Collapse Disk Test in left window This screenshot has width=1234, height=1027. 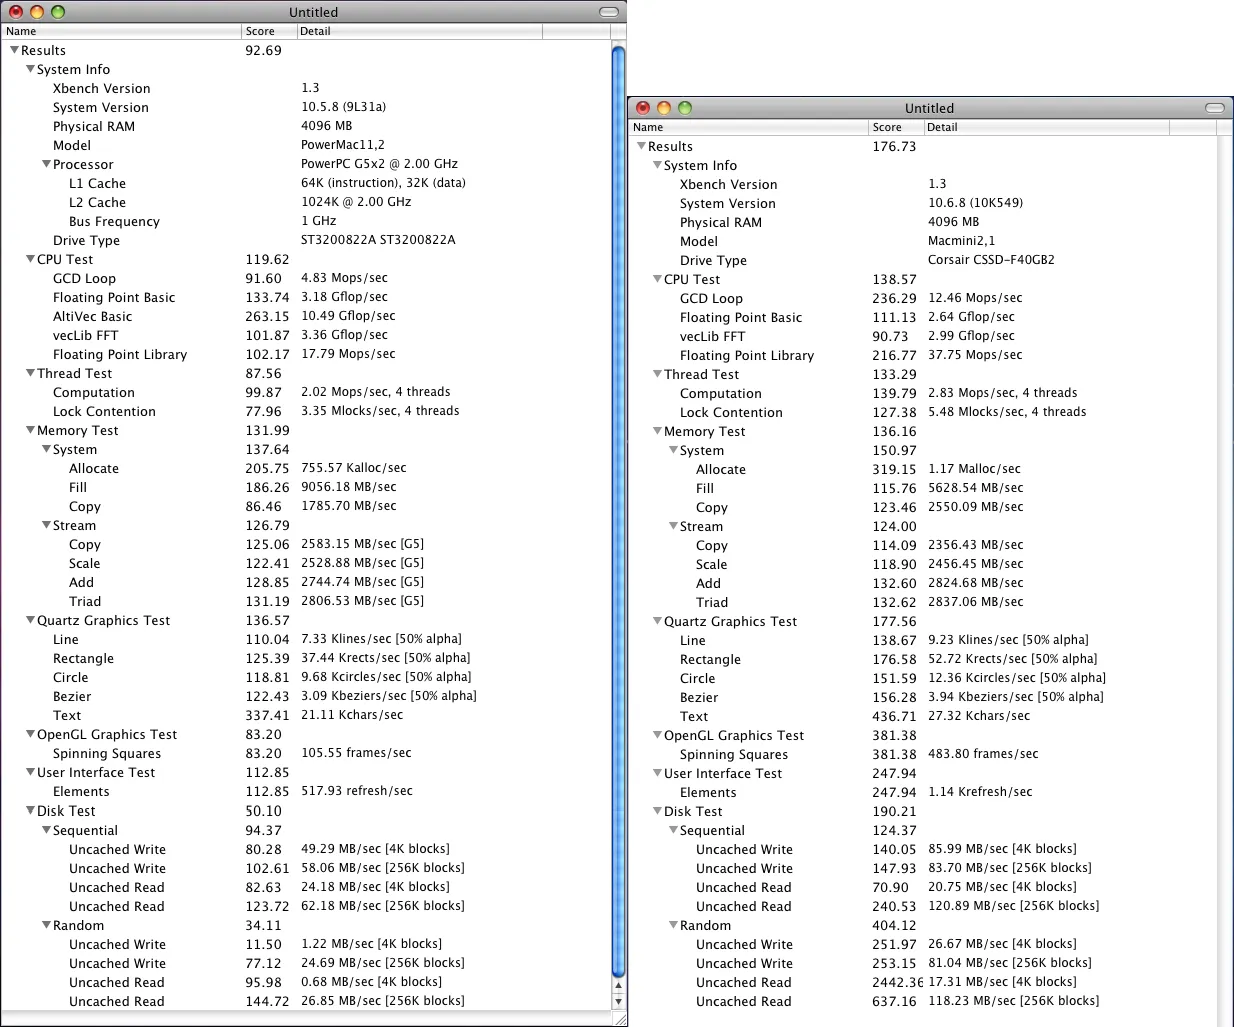click(30, 810)
